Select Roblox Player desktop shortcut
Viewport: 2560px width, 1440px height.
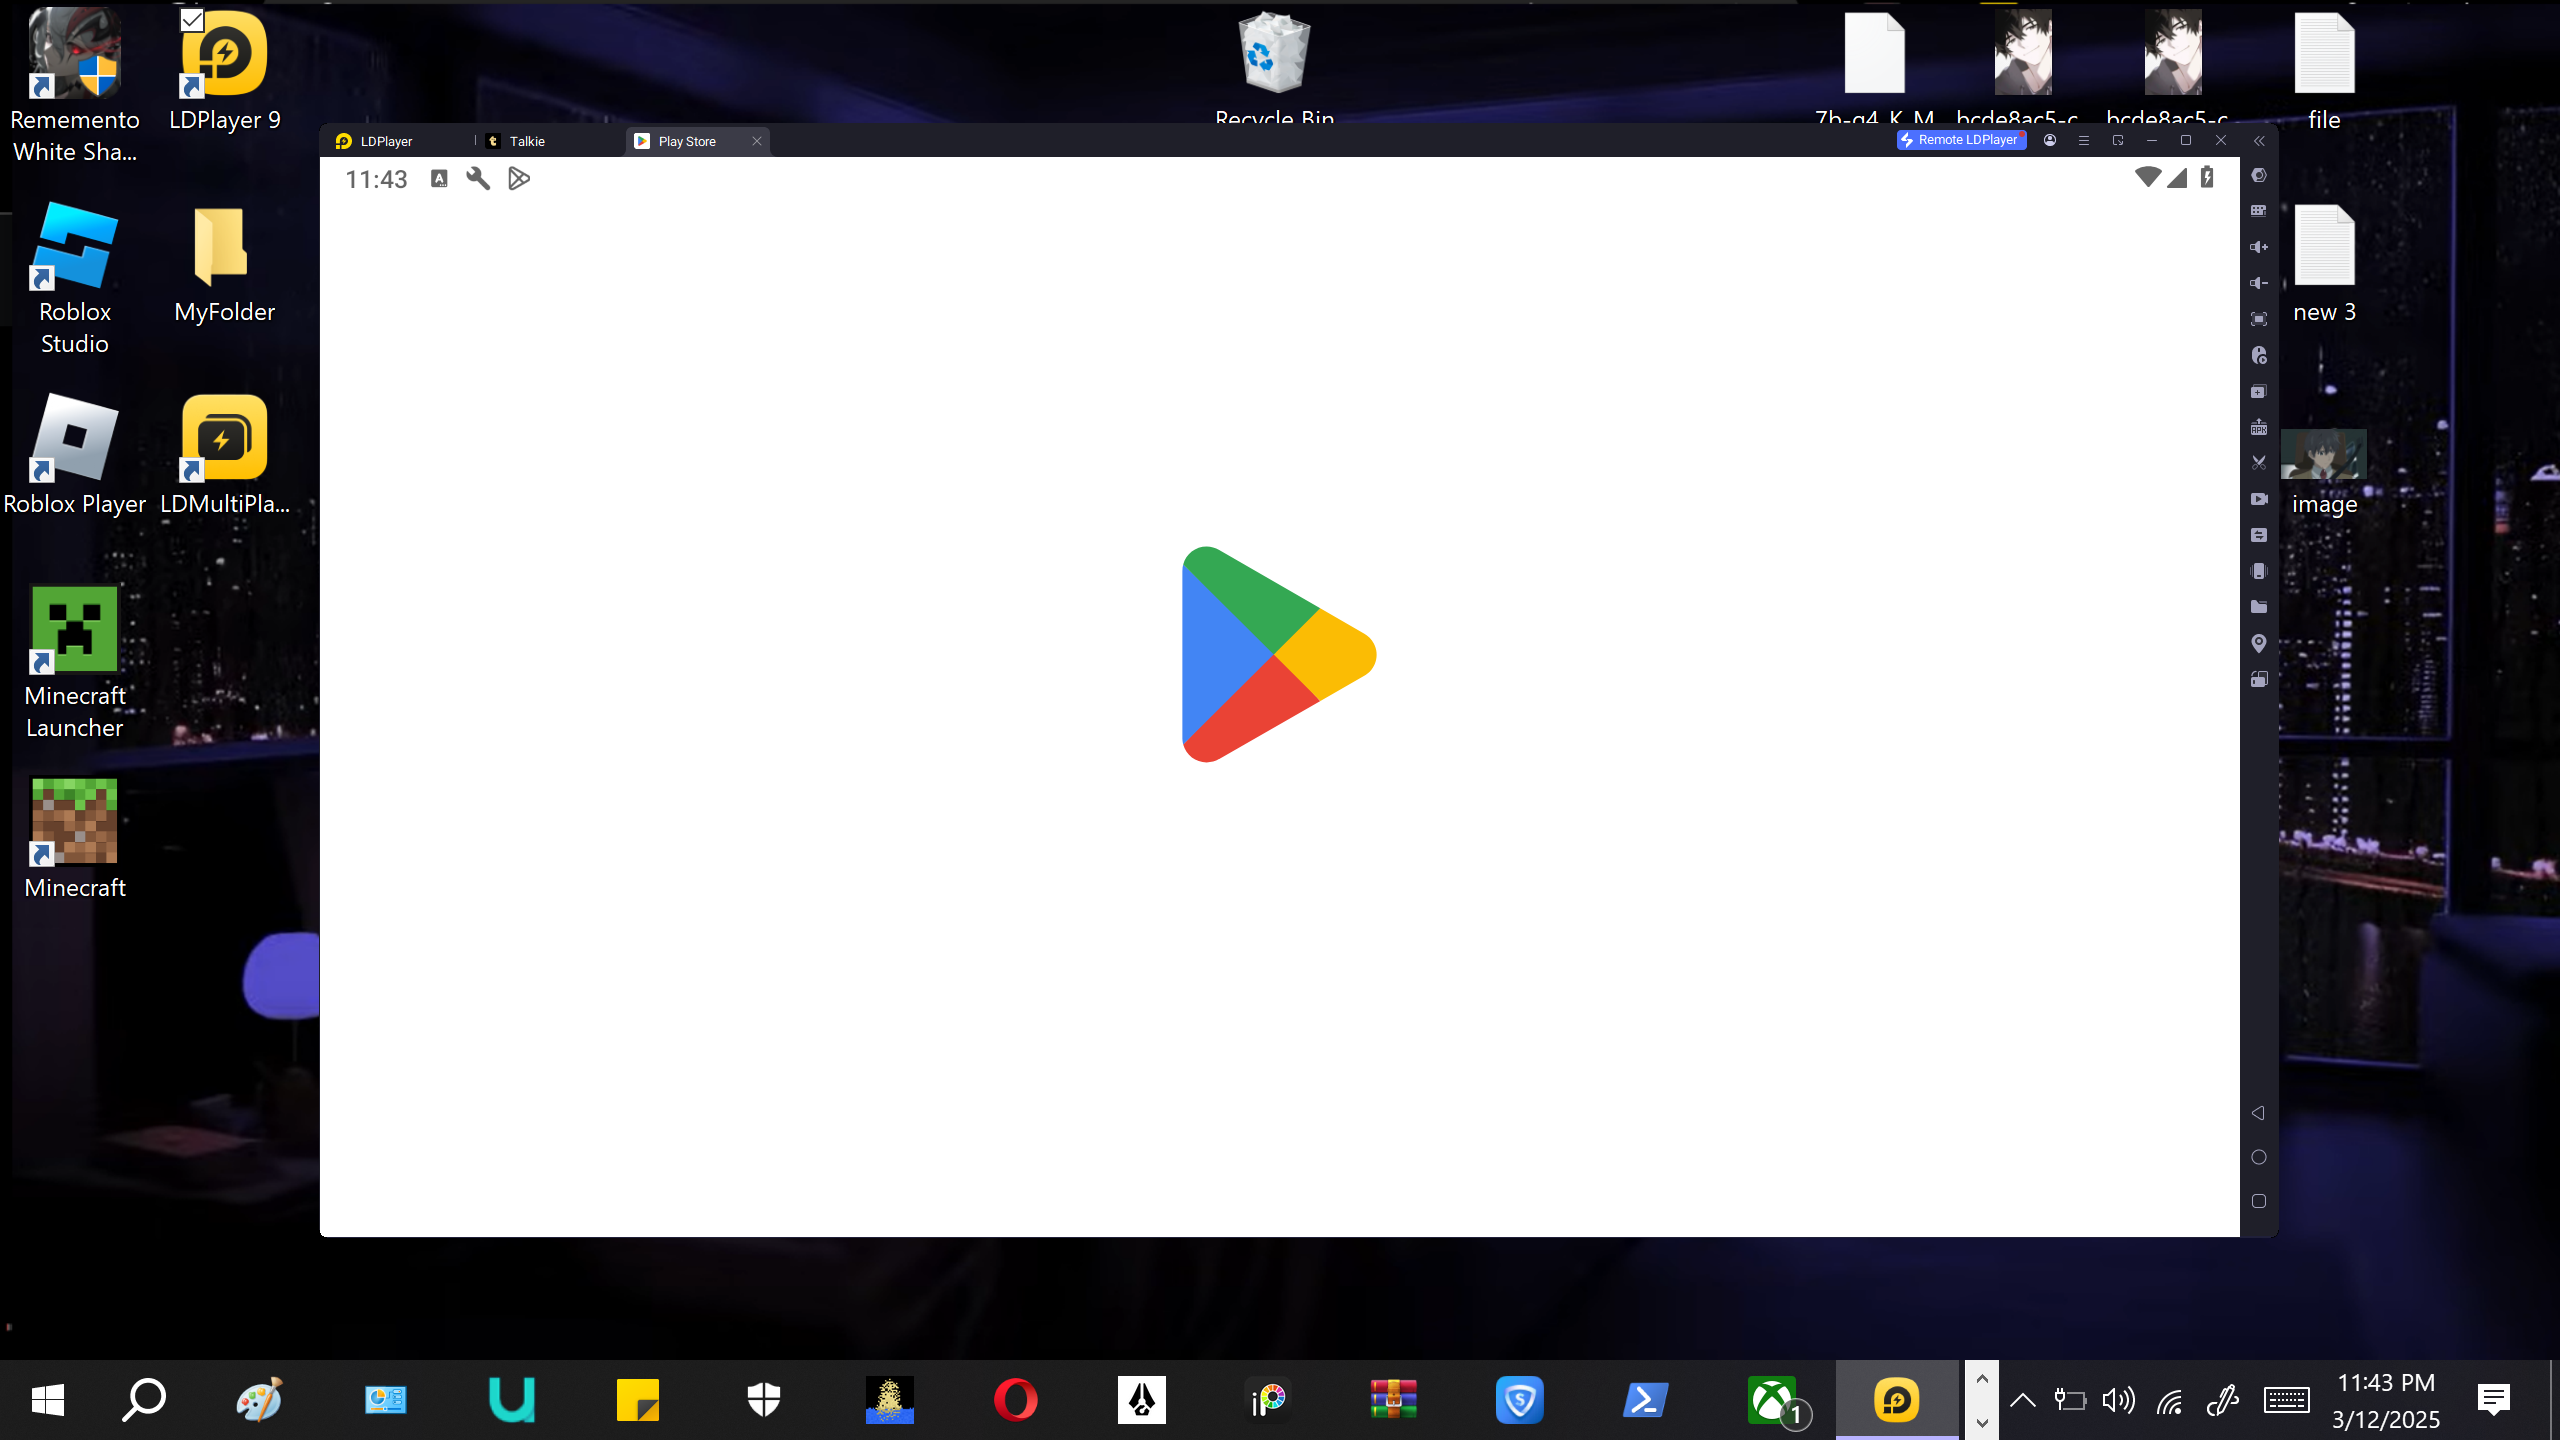click(75, 455)
